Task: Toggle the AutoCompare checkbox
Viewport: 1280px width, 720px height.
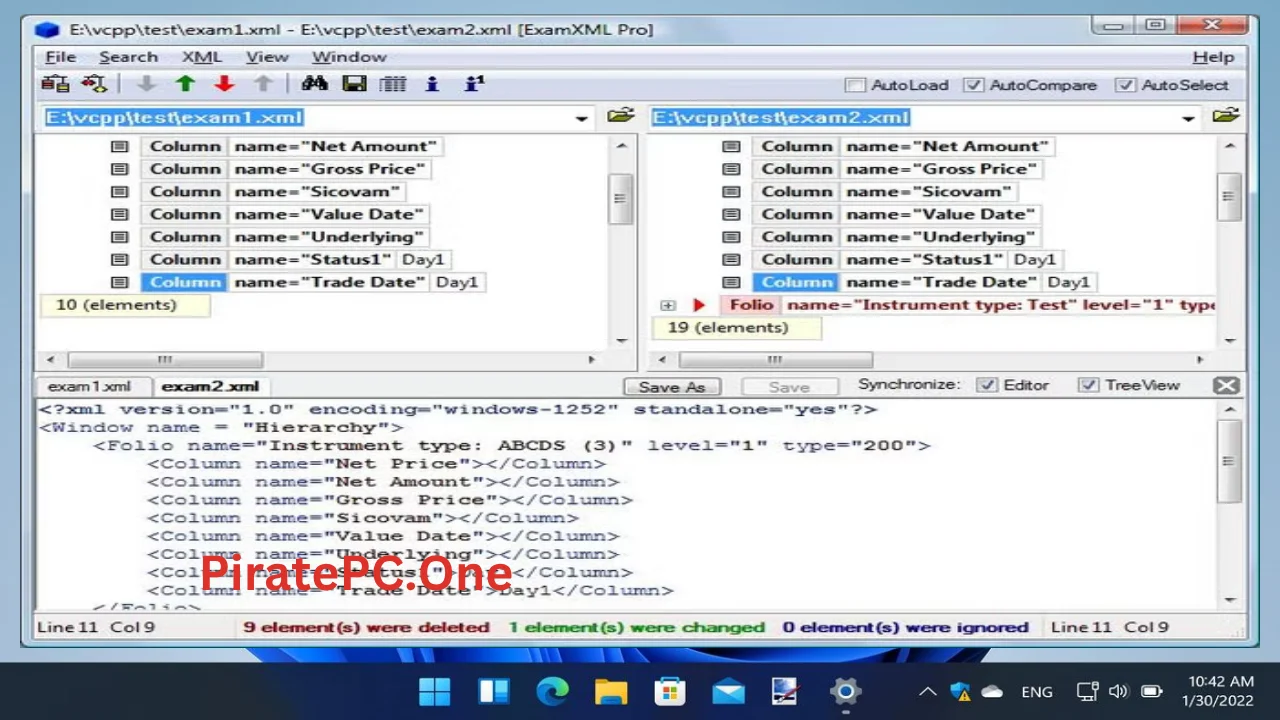Action: pos(973,85)
